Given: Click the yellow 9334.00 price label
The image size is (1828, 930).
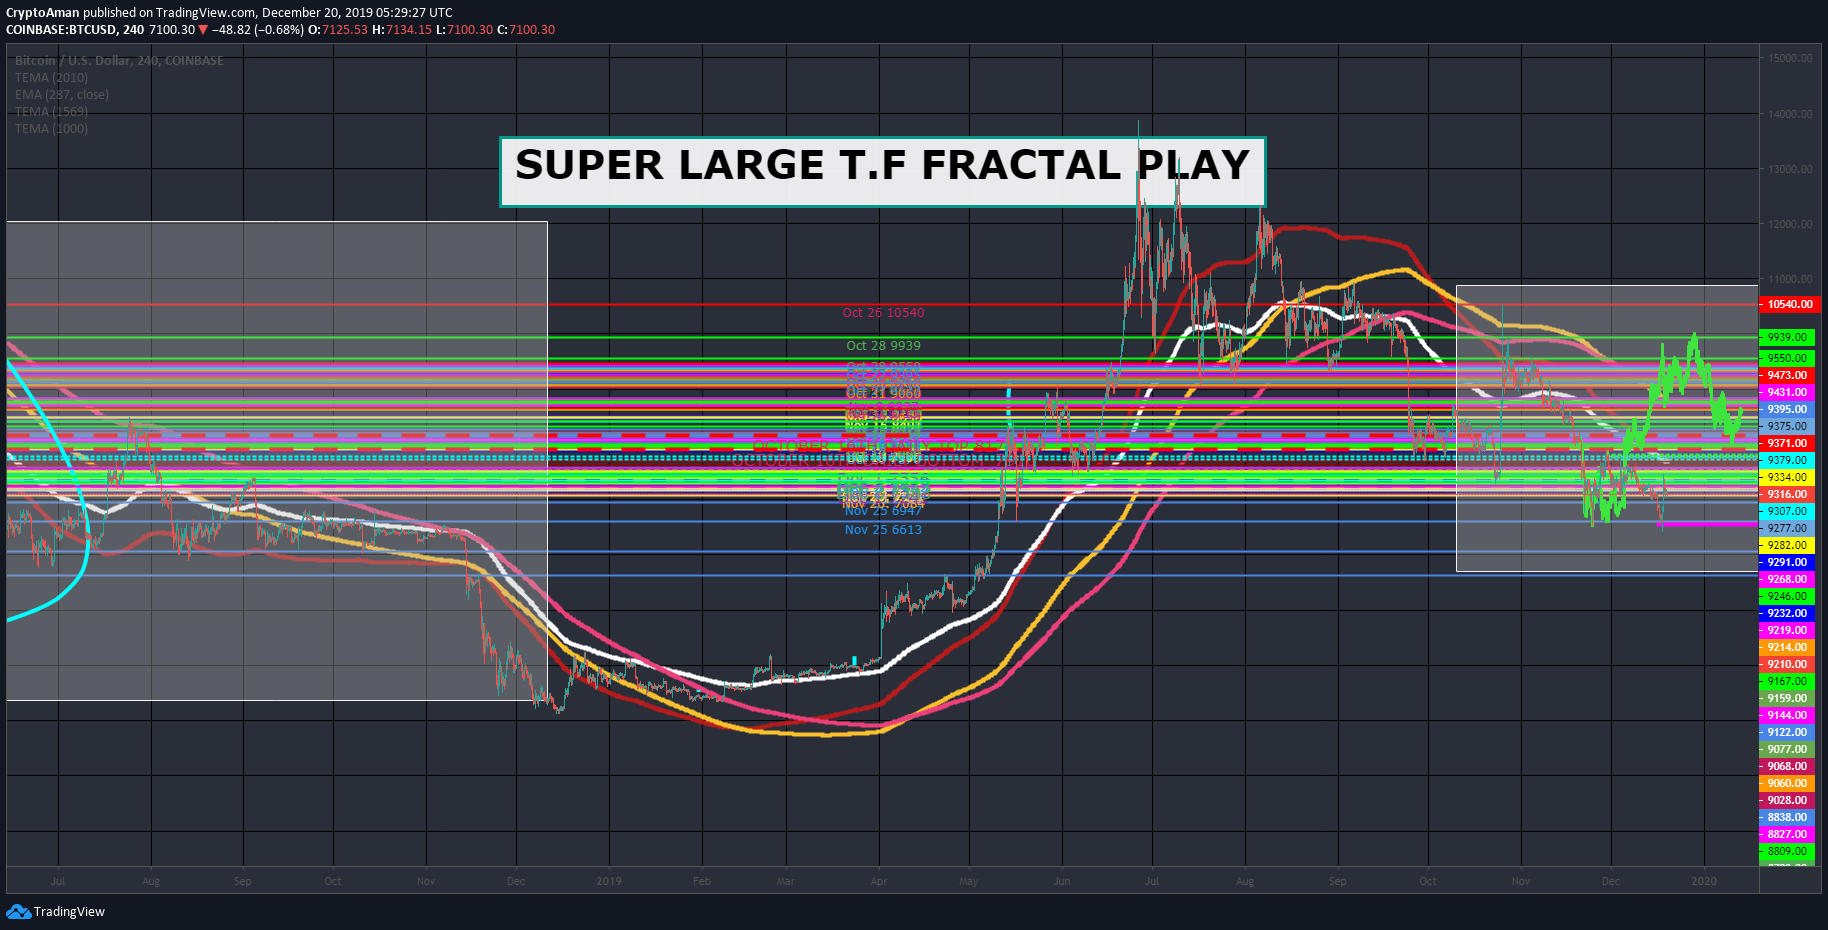Looking at the screenshot, I should pyautogui.click(x=1787, y=477).
